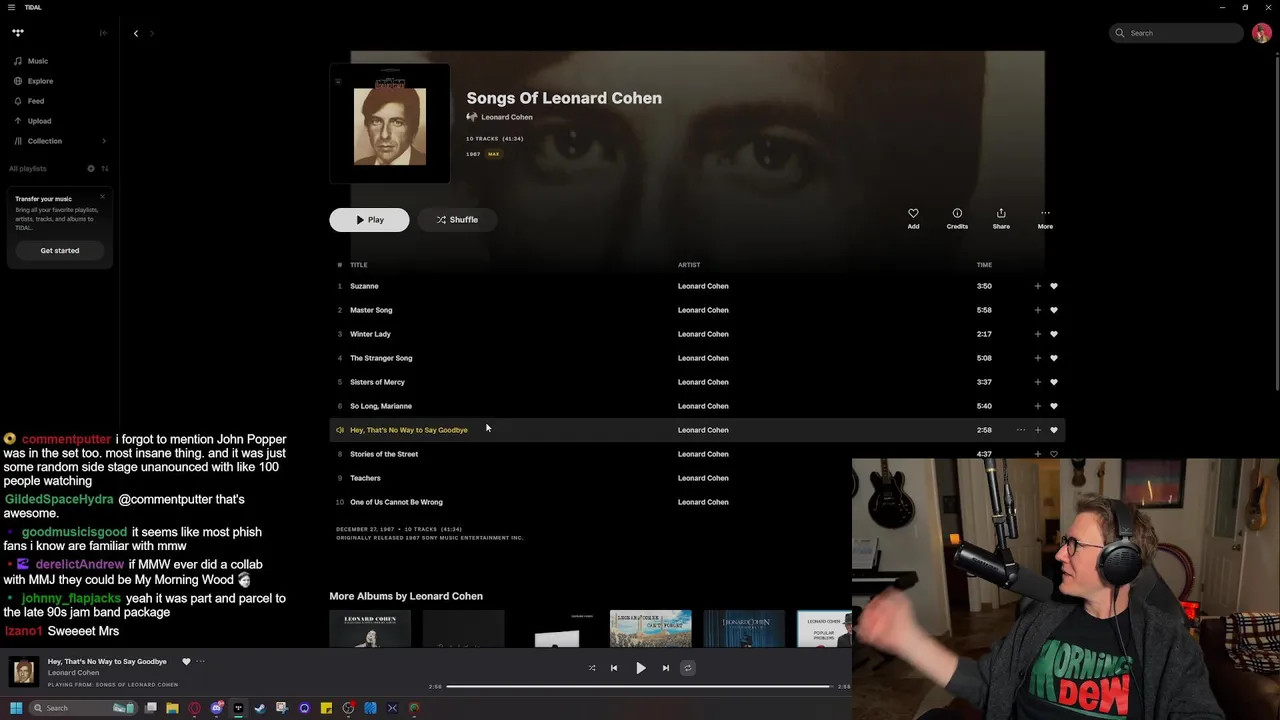
Task: Open the large album cover art
Action: pyautogui.click(x=390, y=124)
